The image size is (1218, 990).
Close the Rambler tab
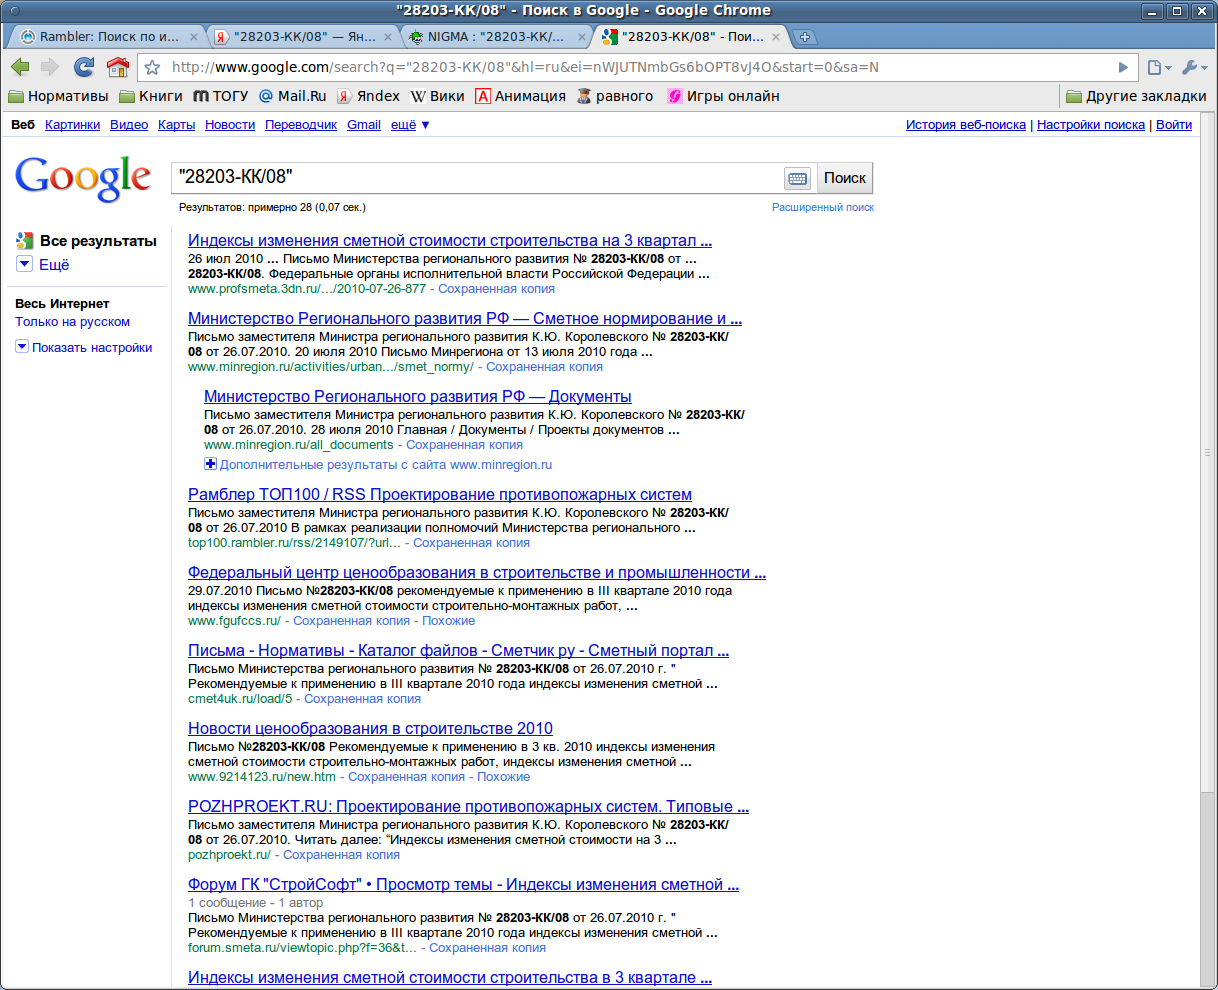pyautogui.click(x=193, y=37)
